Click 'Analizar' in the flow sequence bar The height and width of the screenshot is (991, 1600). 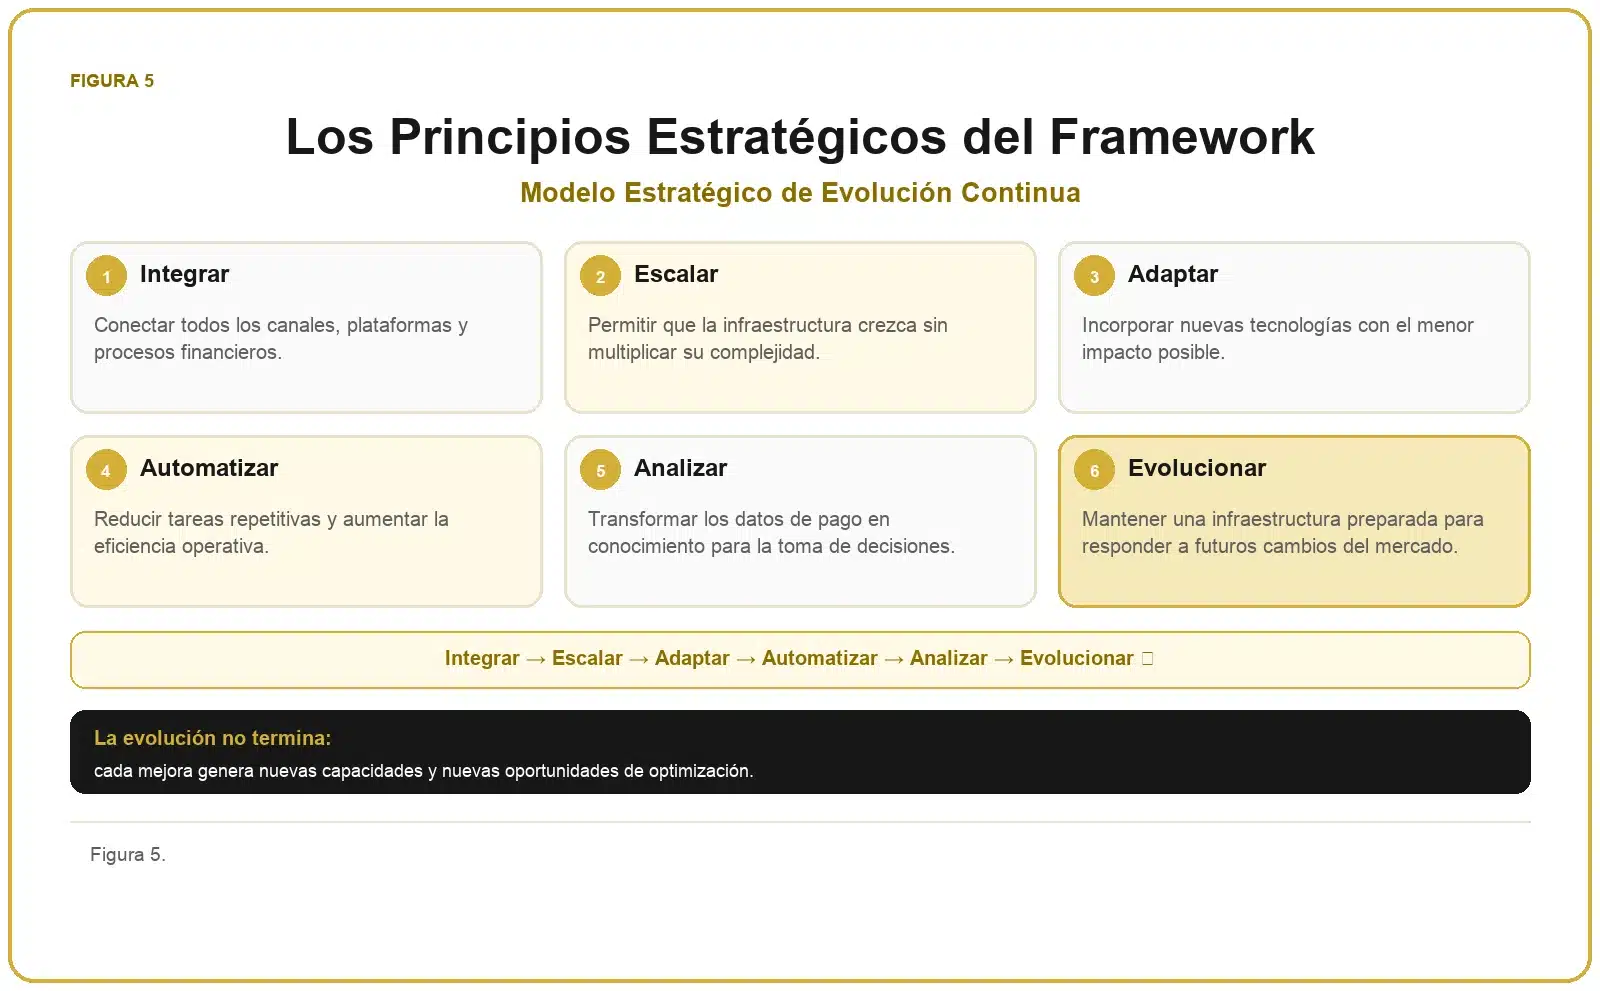(x=949, y=658)
